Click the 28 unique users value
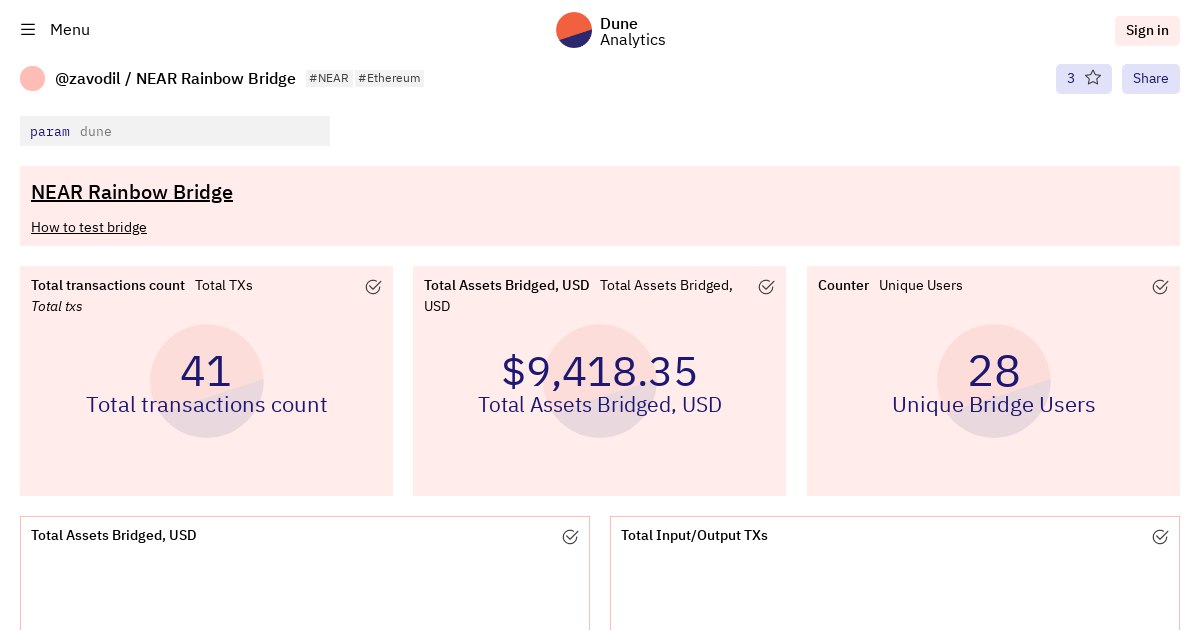 [x=994, y=371]
